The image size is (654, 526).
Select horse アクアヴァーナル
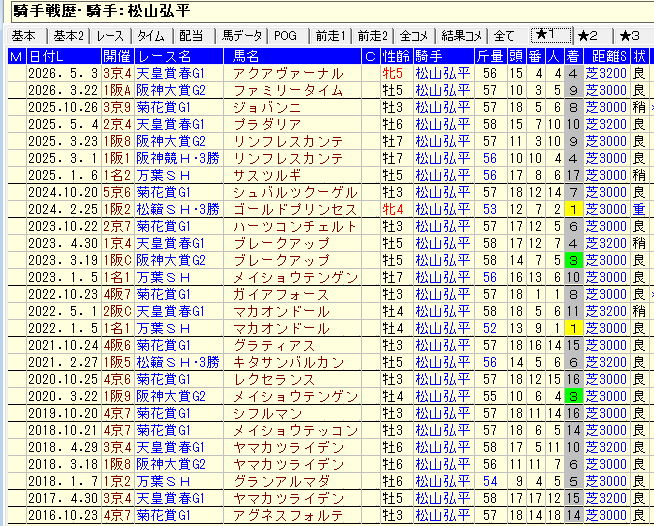coord(288,73)
